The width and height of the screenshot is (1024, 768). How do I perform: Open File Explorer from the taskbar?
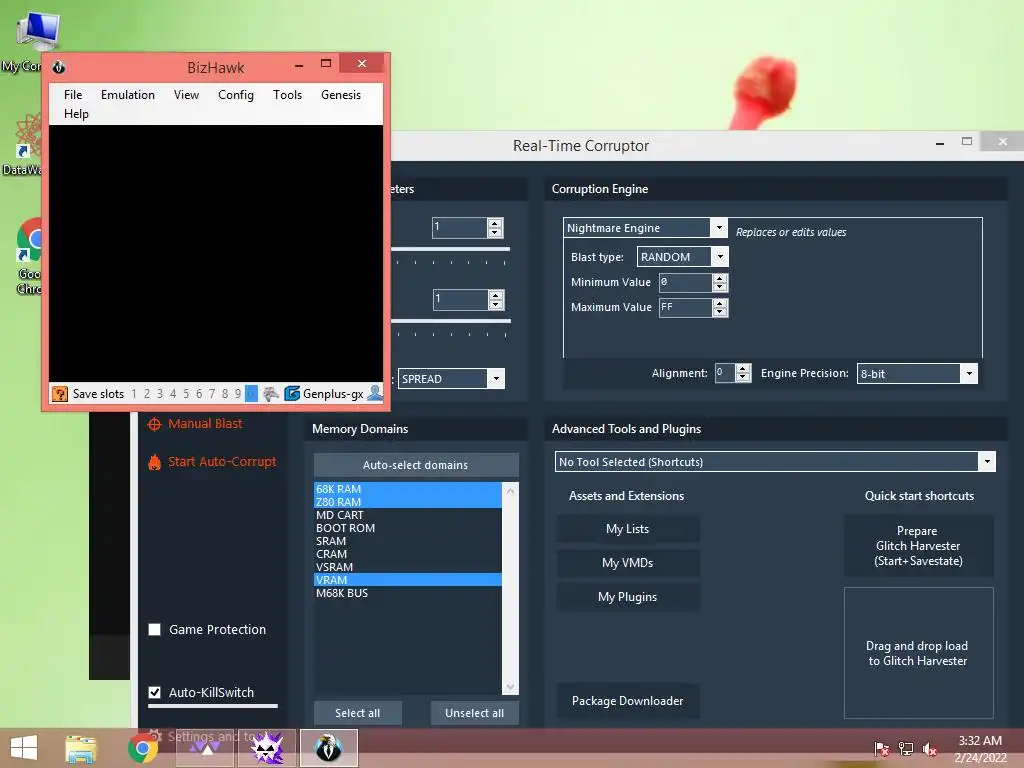point(81,748)
